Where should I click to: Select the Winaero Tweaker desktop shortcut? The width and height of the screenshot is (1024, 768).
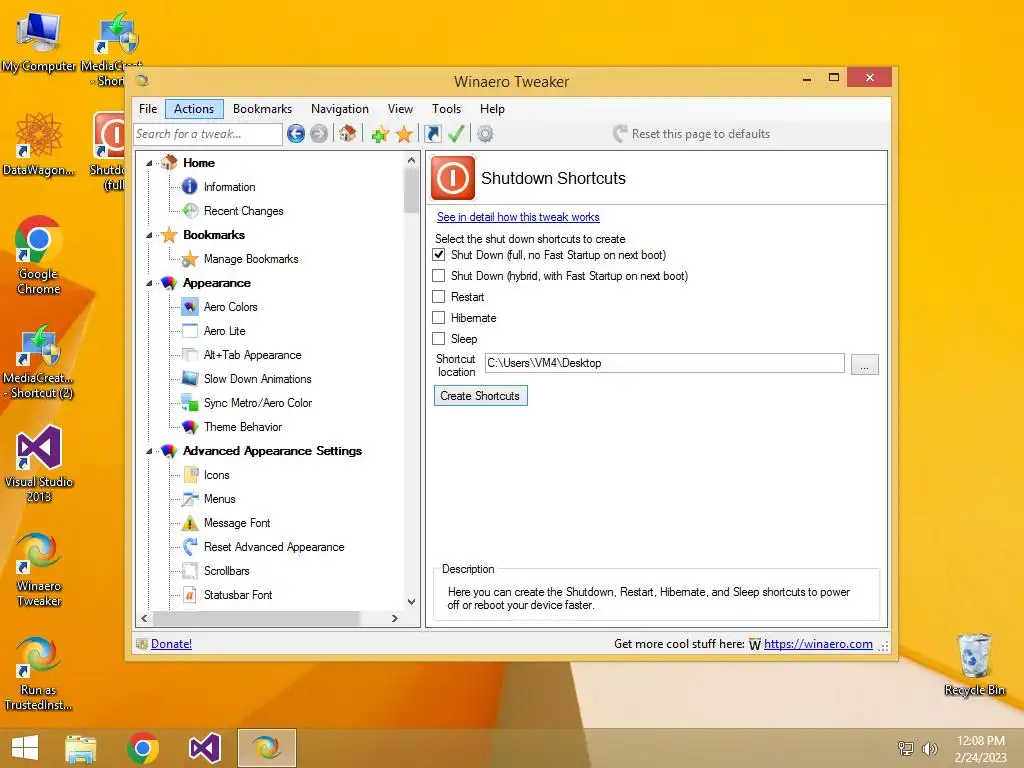[x=39, y=569]
